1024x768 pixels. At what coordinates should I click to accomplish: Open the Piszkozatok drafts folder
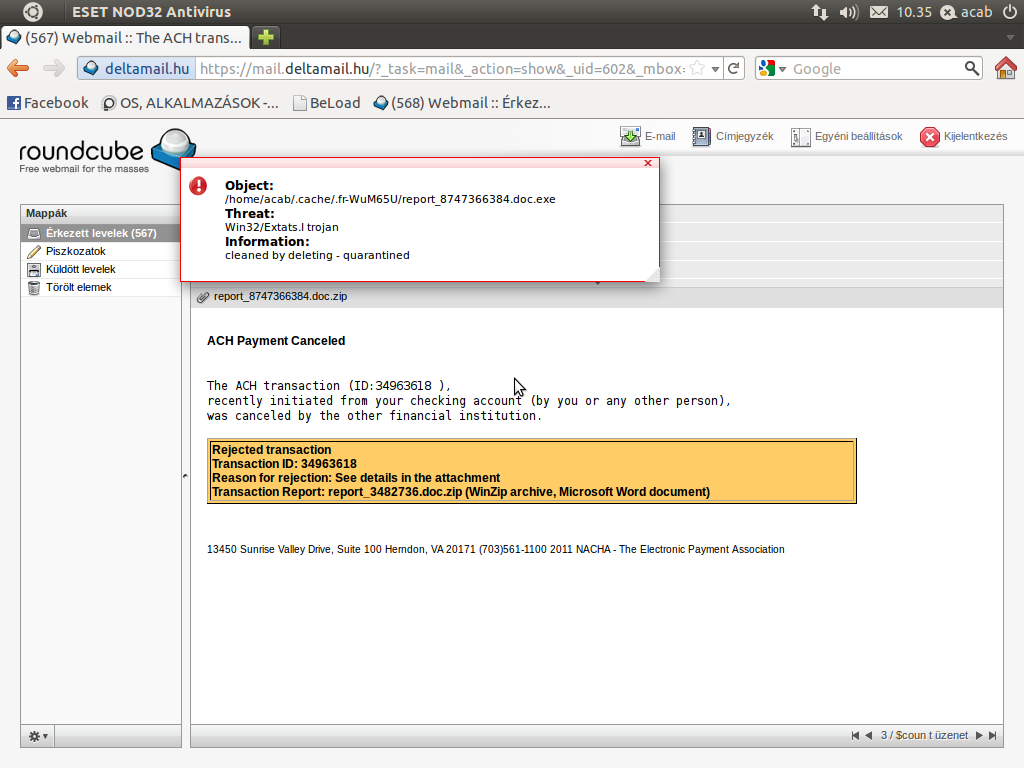[101, 251]
